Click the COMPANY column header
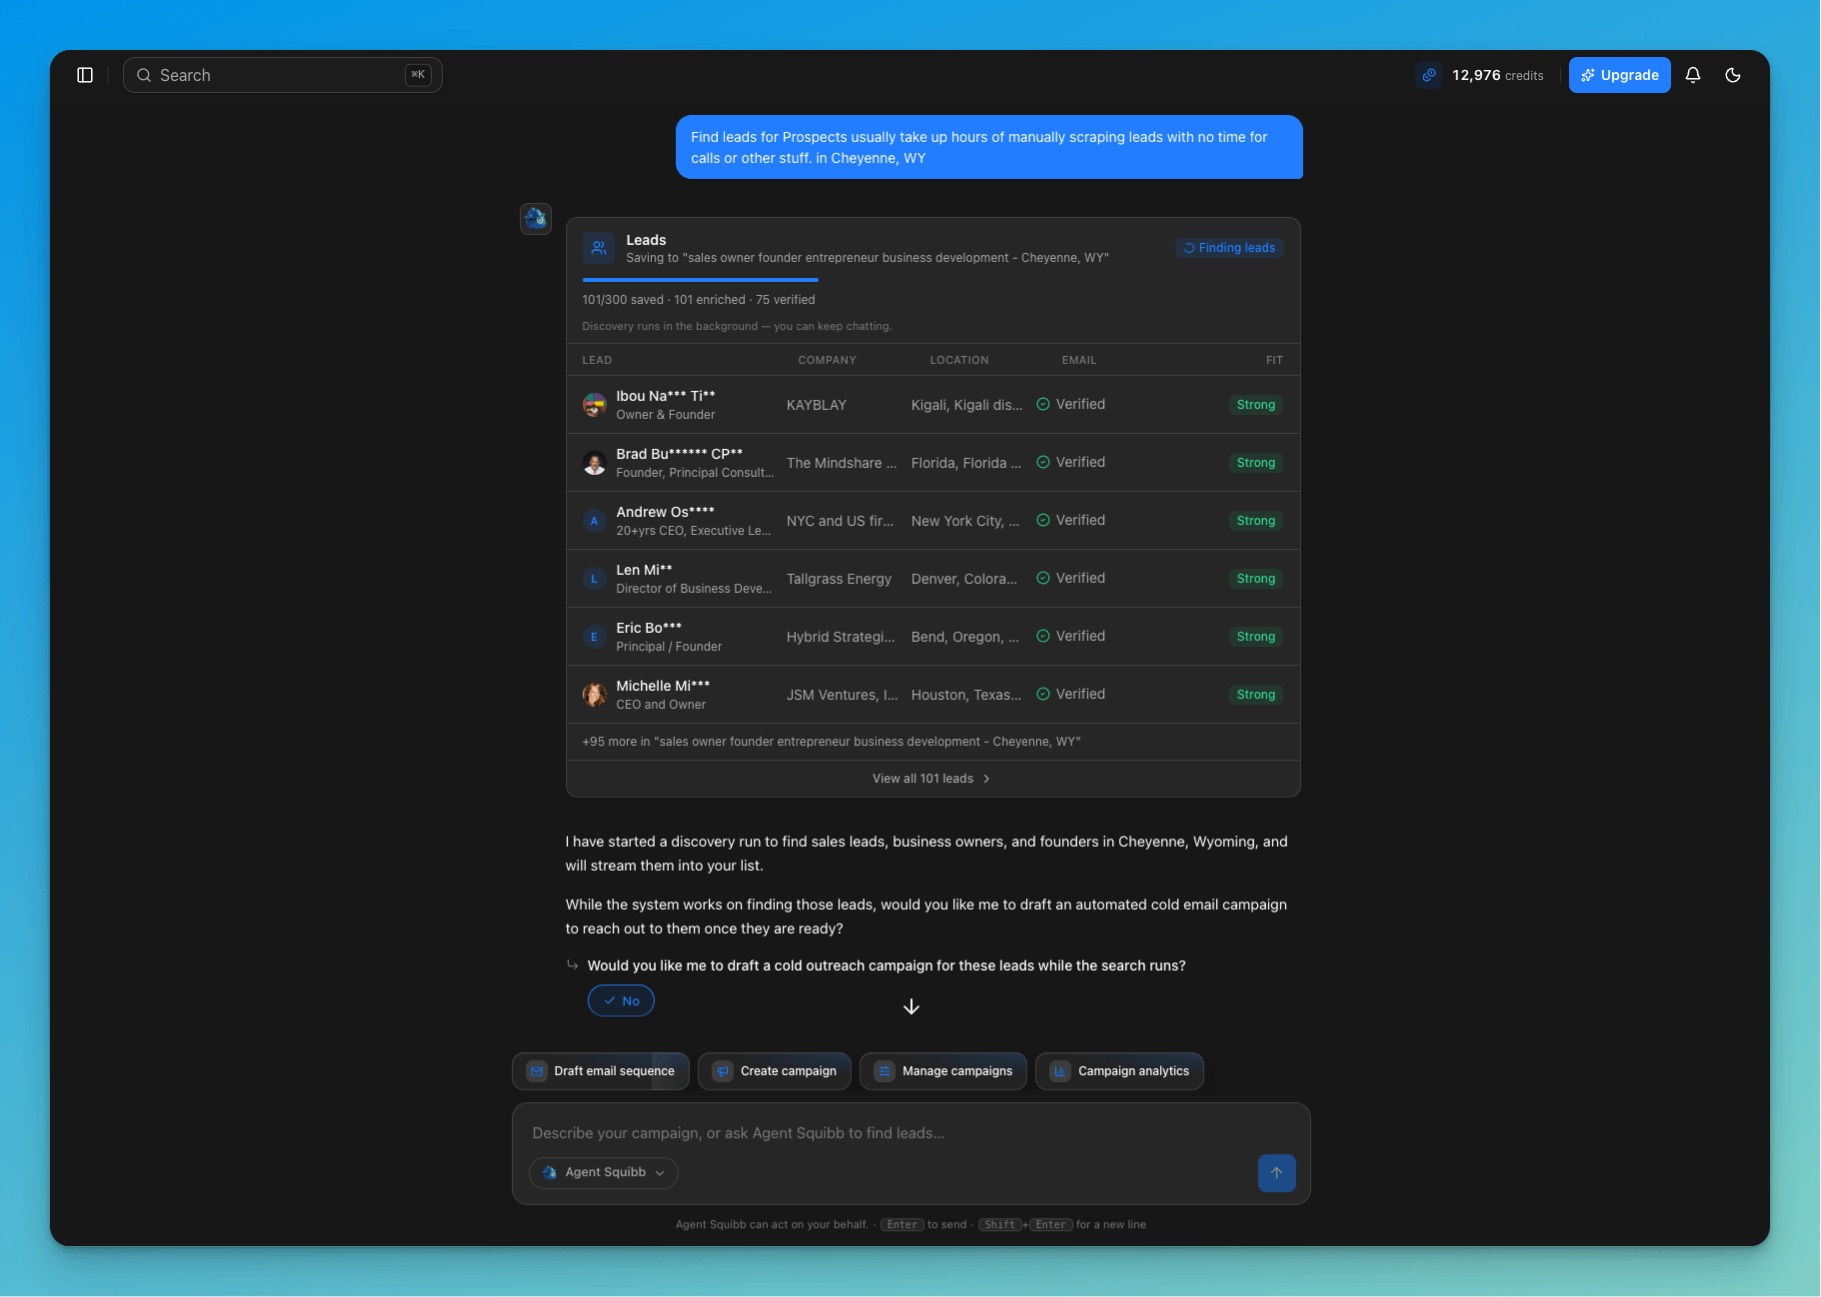 click(x=827, y=360)
